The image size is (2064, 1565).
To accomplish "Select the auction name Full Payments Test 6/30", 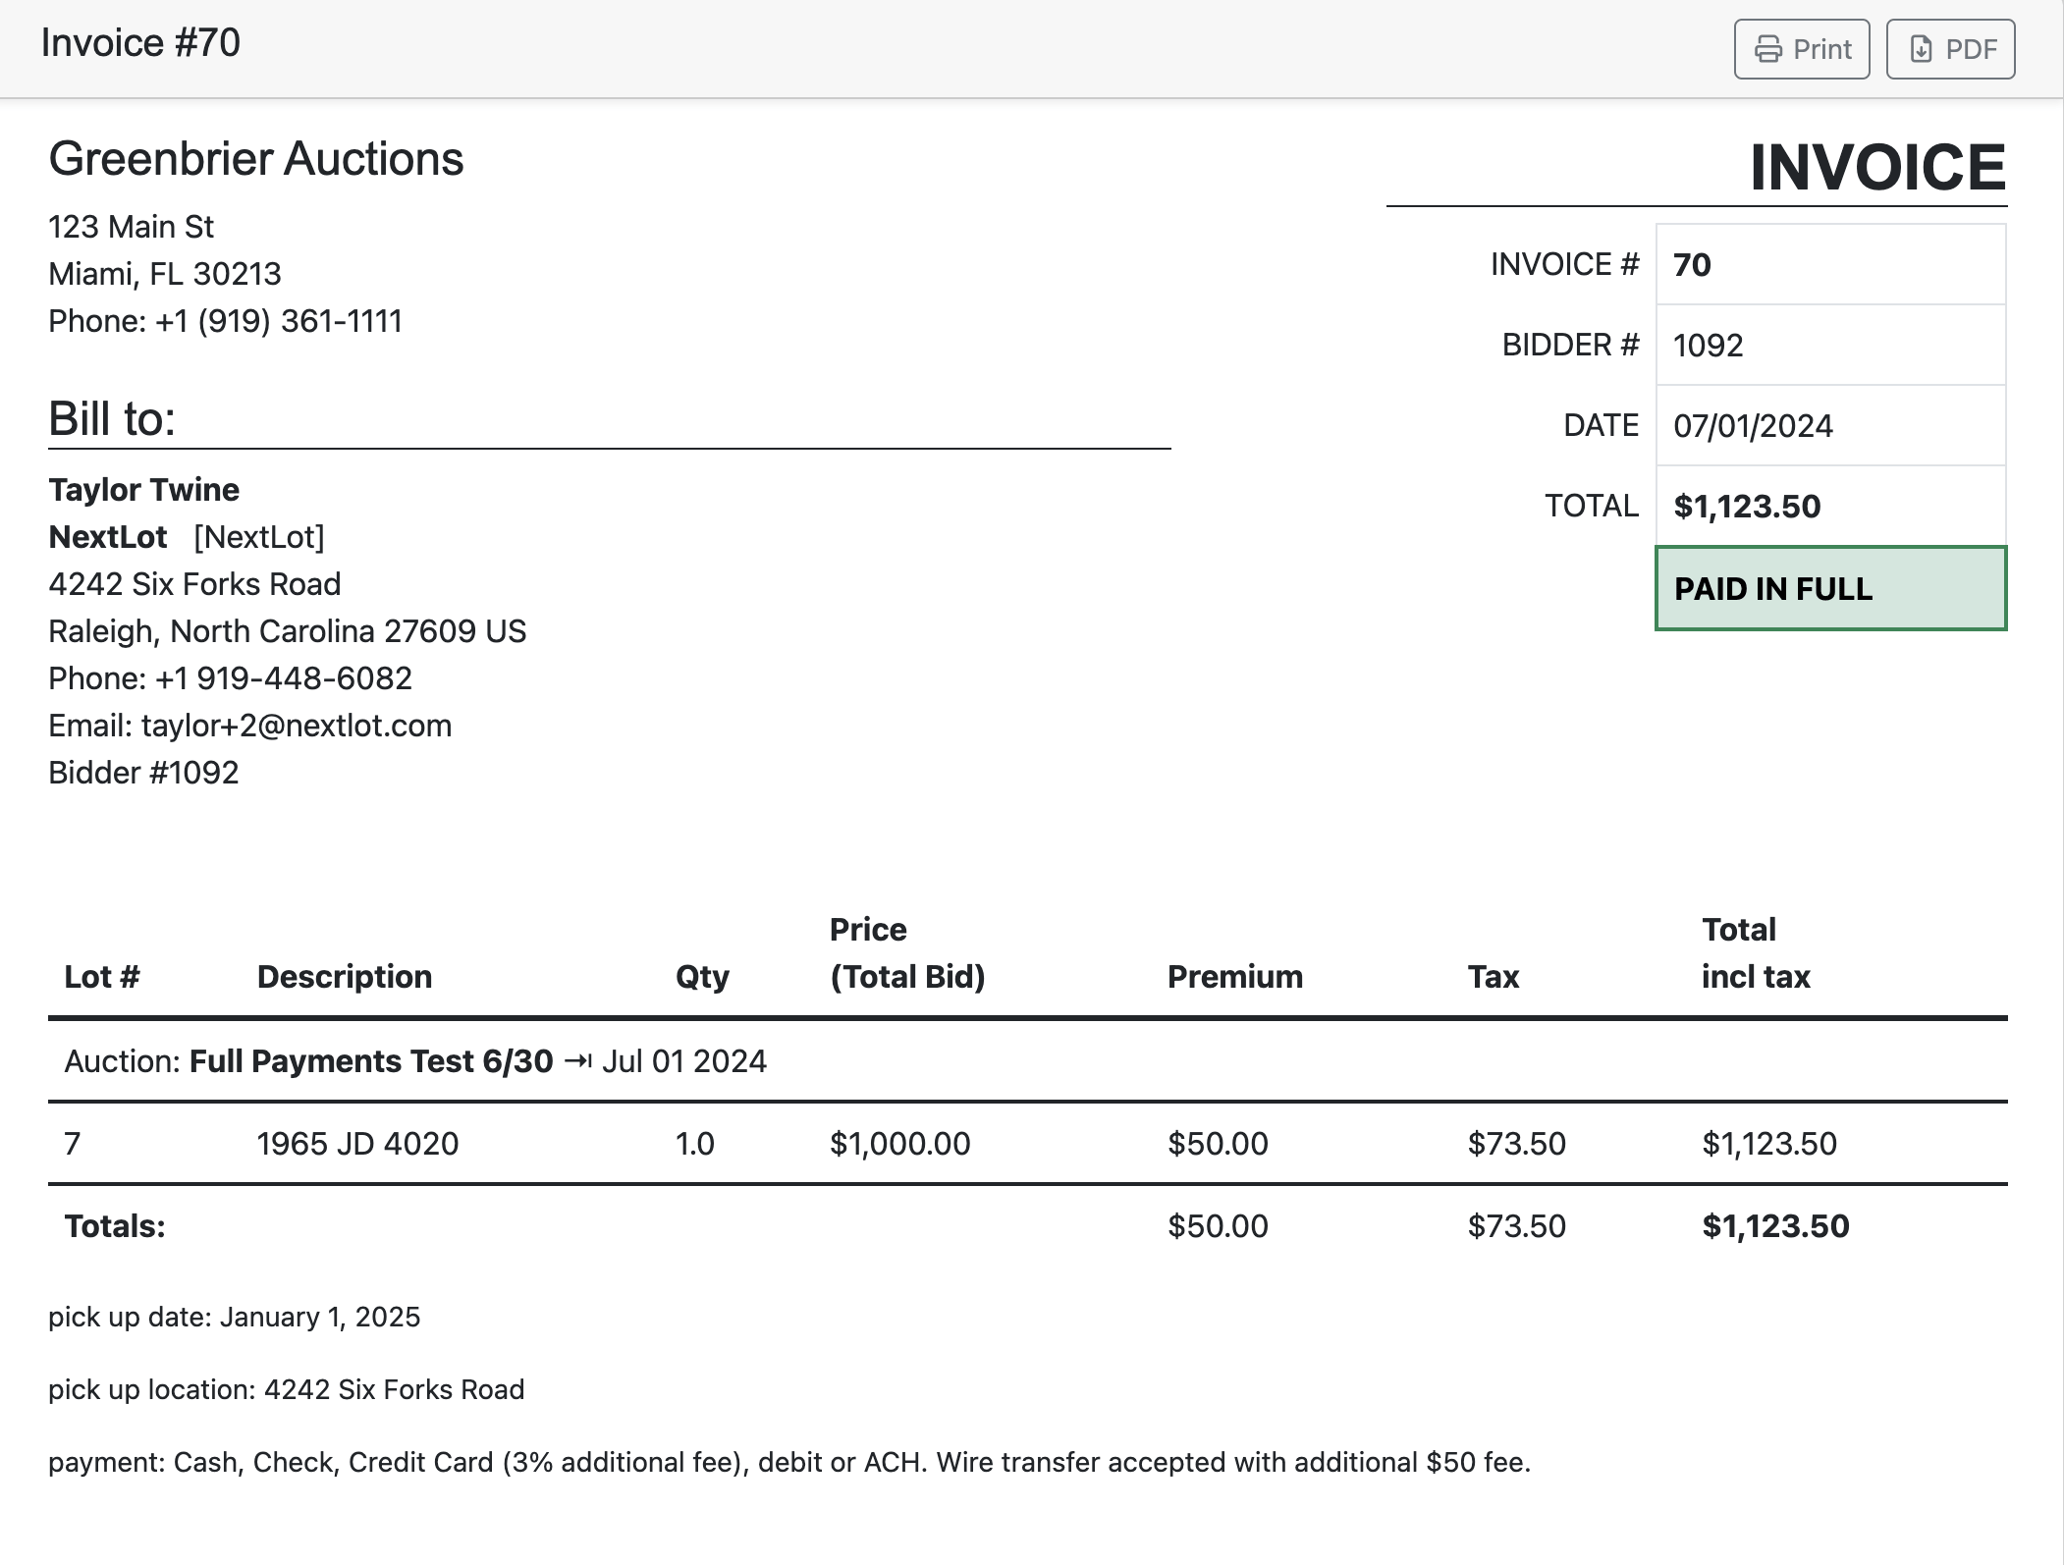I will pos(370,1062).
